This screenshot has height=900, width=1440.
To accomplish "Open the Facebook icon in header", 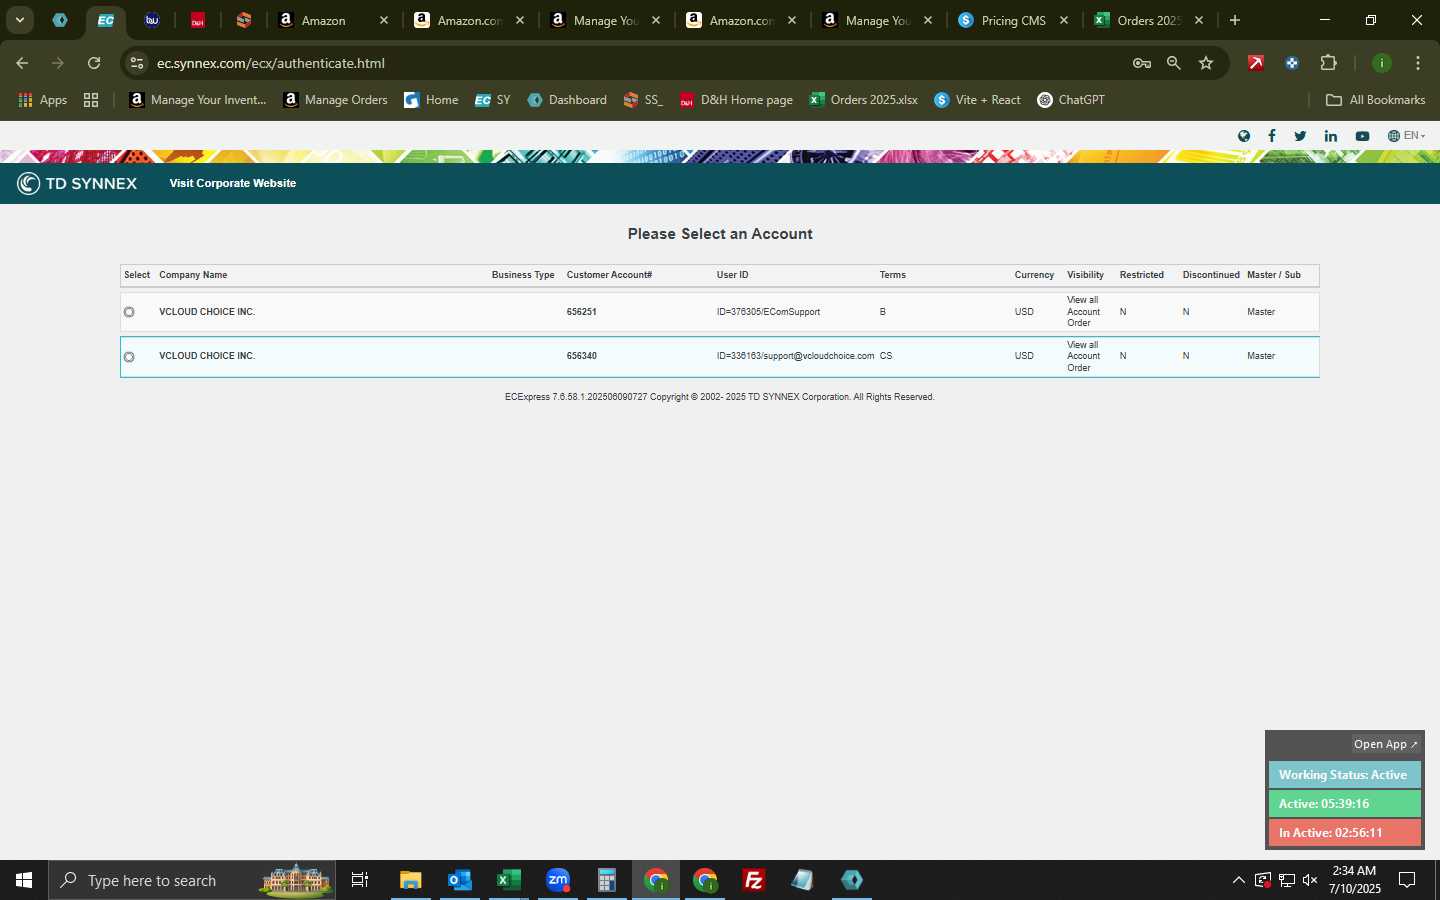I will click(x=1272, y=136).
